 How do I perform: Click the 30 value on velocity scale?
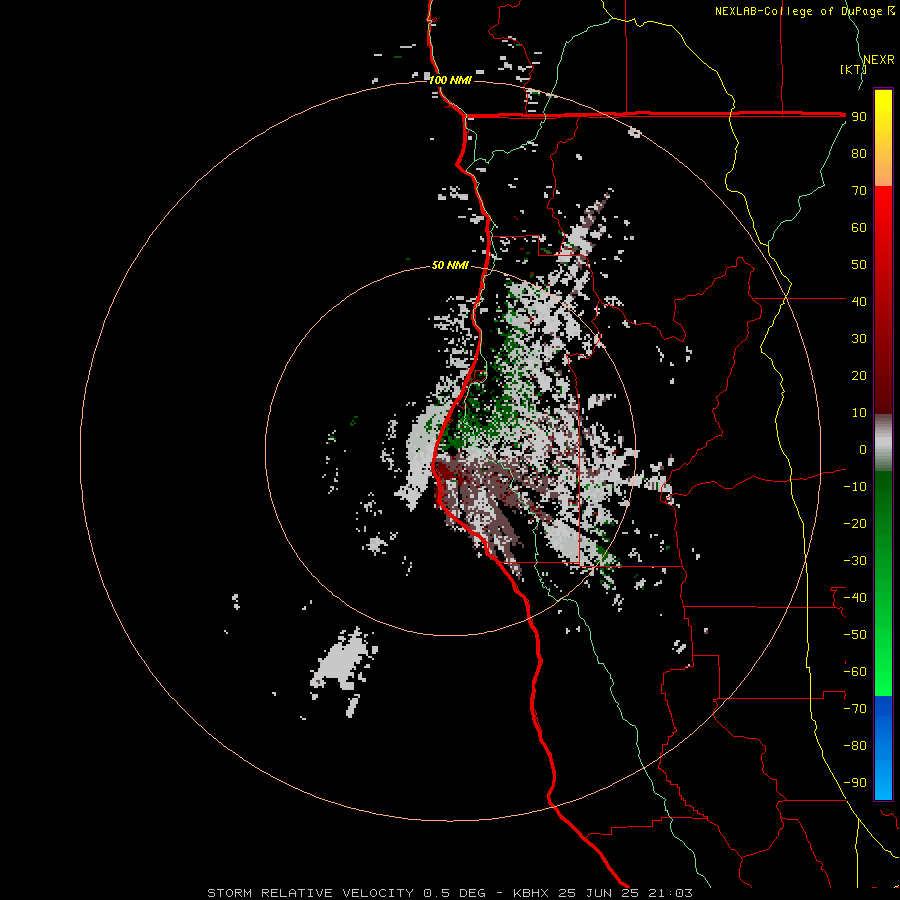(x=859, y=339)
